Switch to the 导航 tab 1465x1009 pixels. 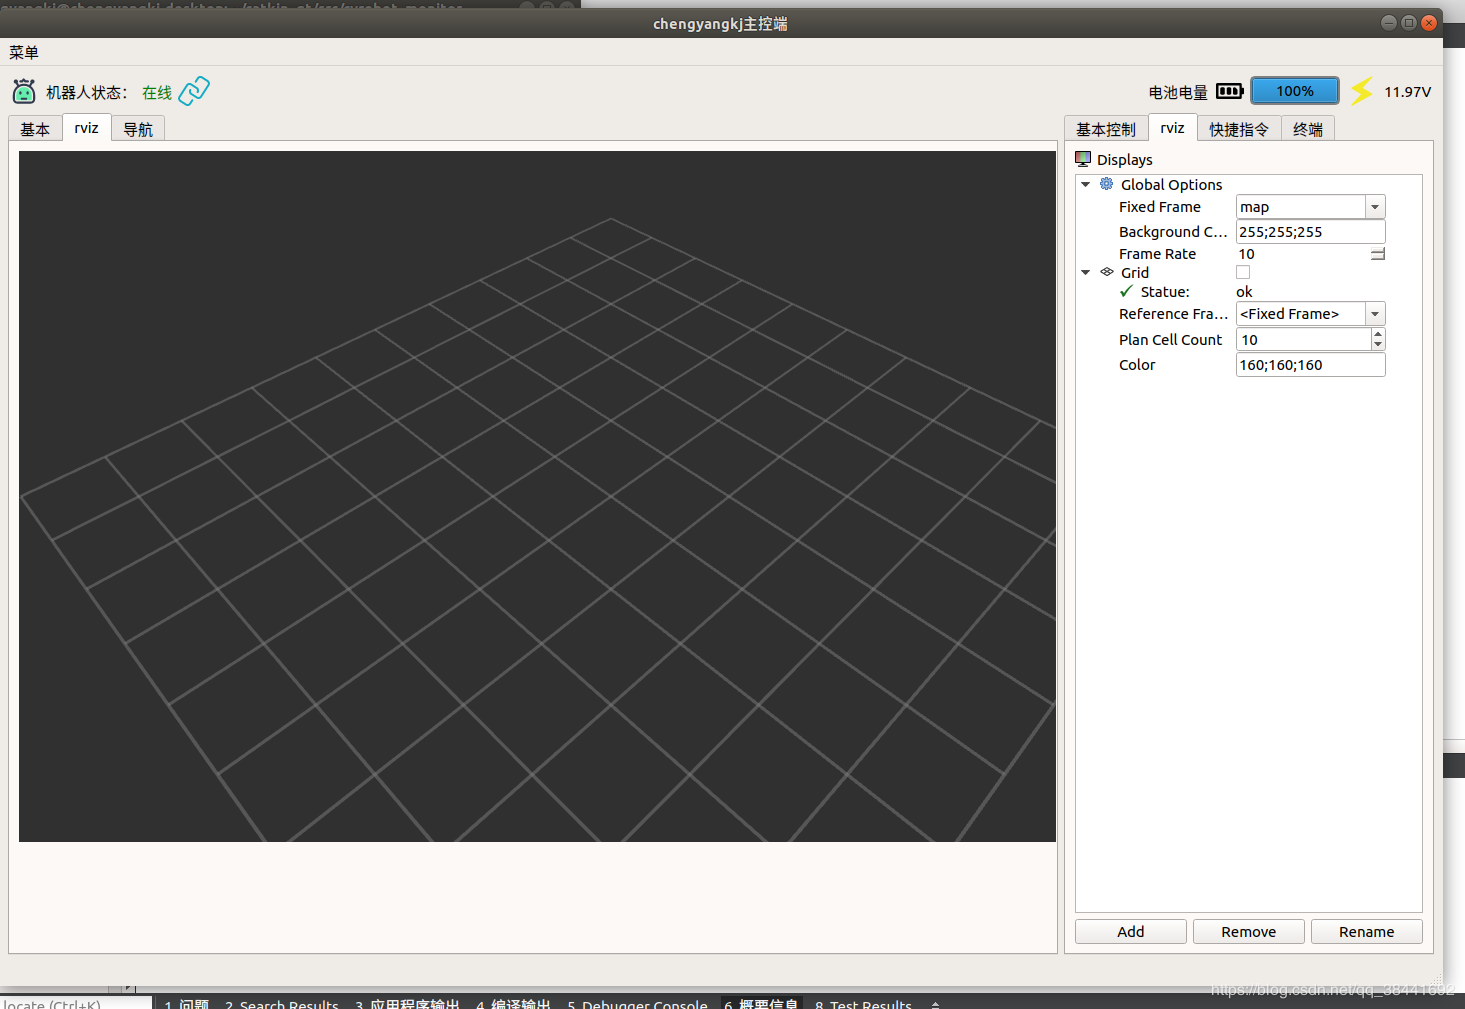[138, 128]
